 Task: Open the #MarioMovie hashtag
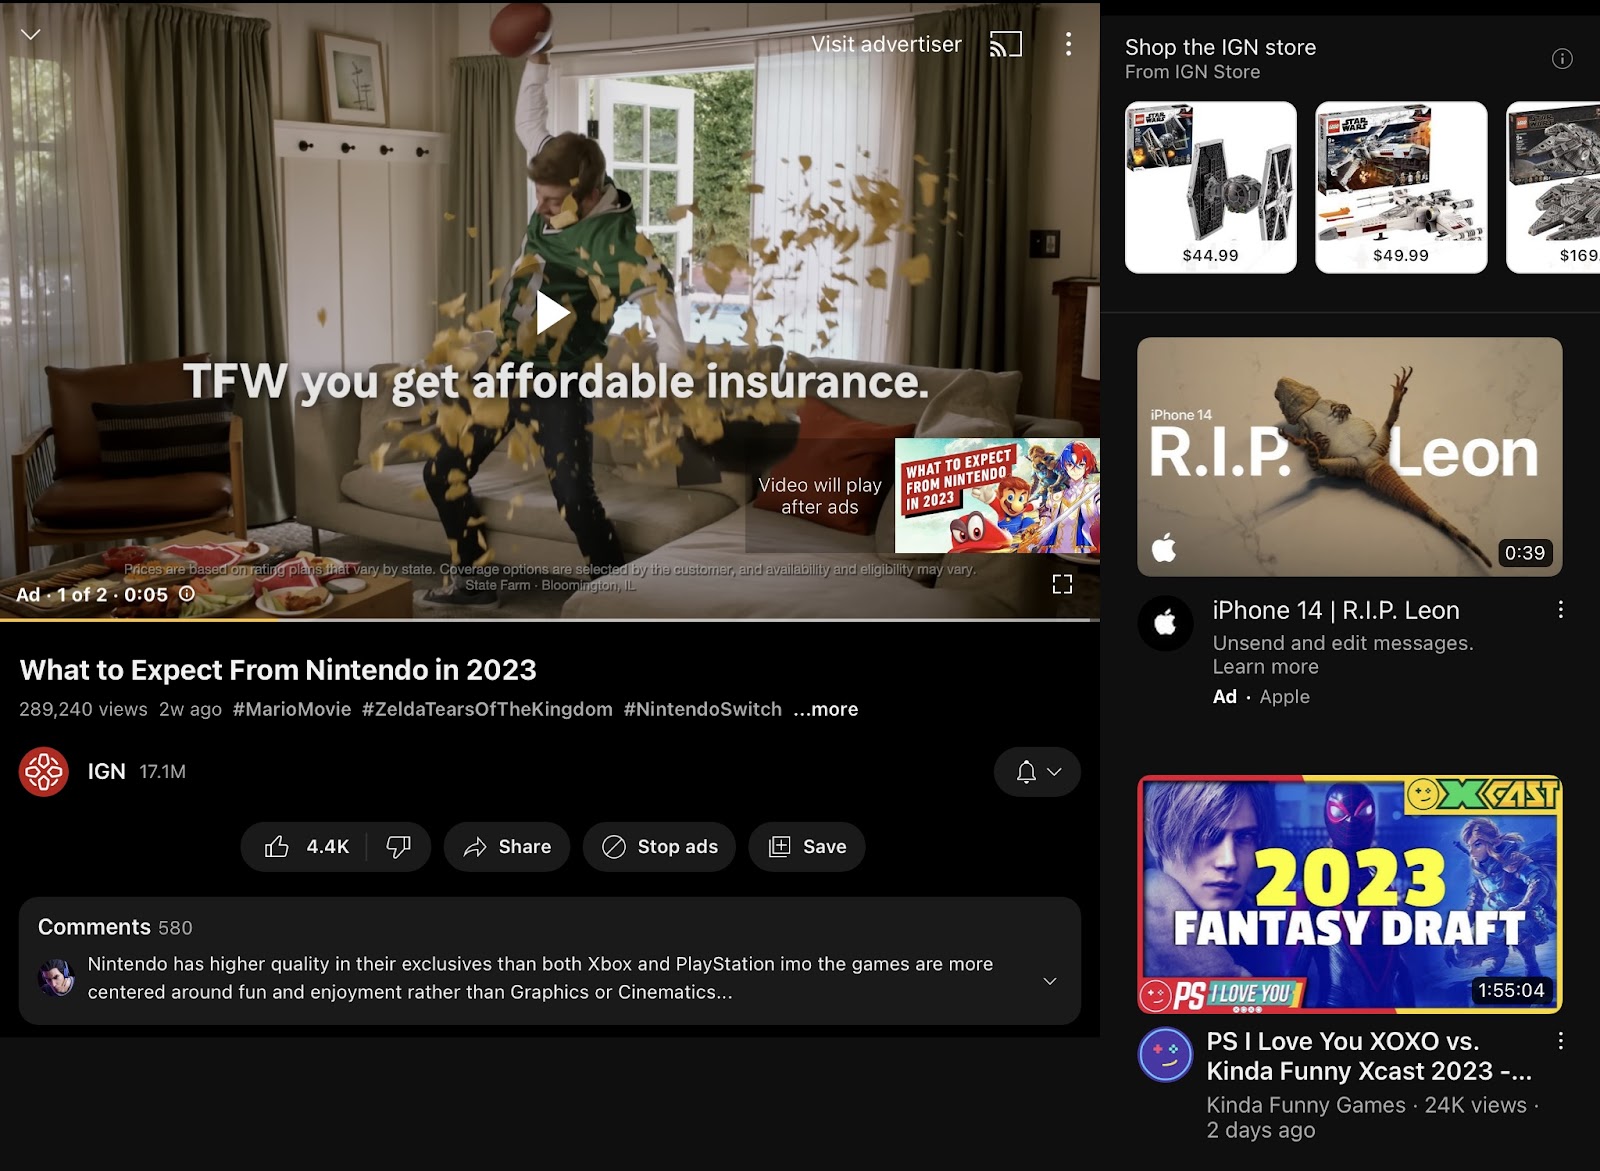click(x=292, y=709)
